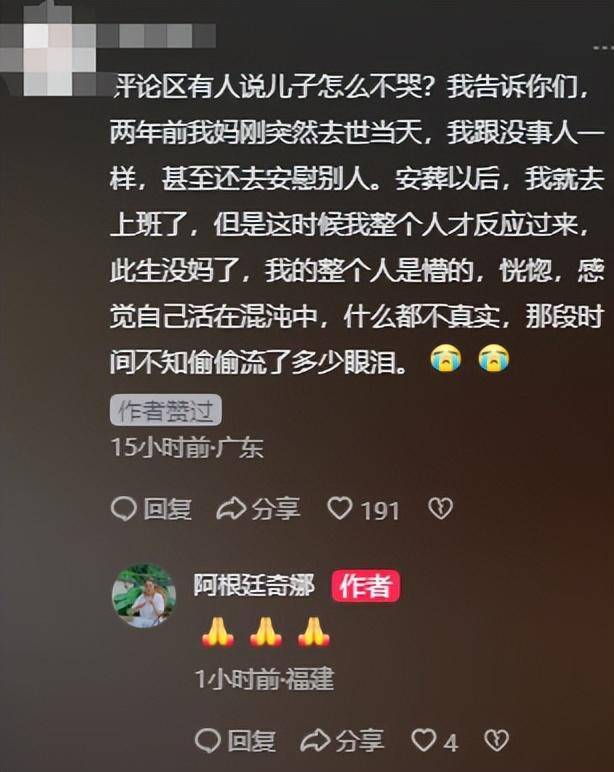Image resolution: width=614 pixels, height=772 pixels.
Task: Share the comment with 191 likes
Action: [x=258, y=509]
